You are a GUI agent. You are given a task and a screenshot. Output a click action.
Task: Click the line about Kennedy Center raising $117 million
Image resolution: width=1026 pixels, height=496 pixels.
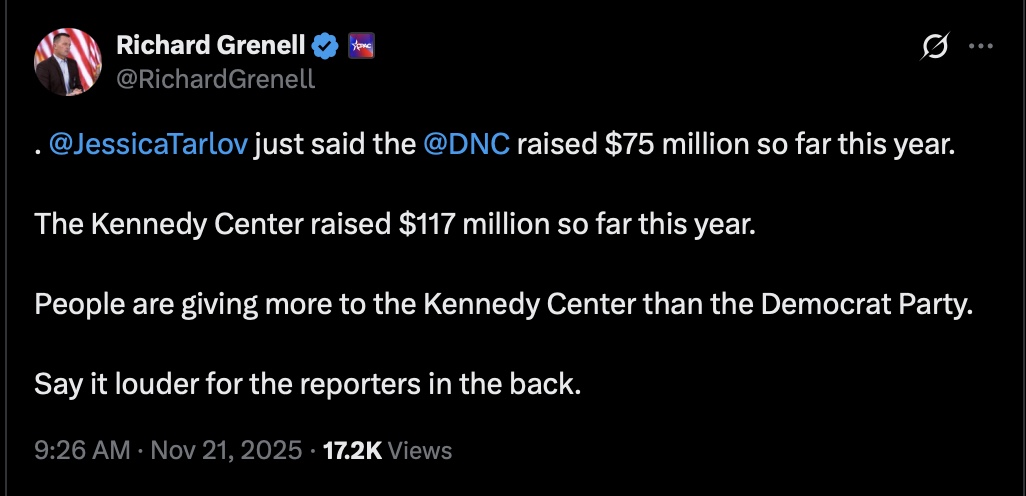(x=397, y=225)
